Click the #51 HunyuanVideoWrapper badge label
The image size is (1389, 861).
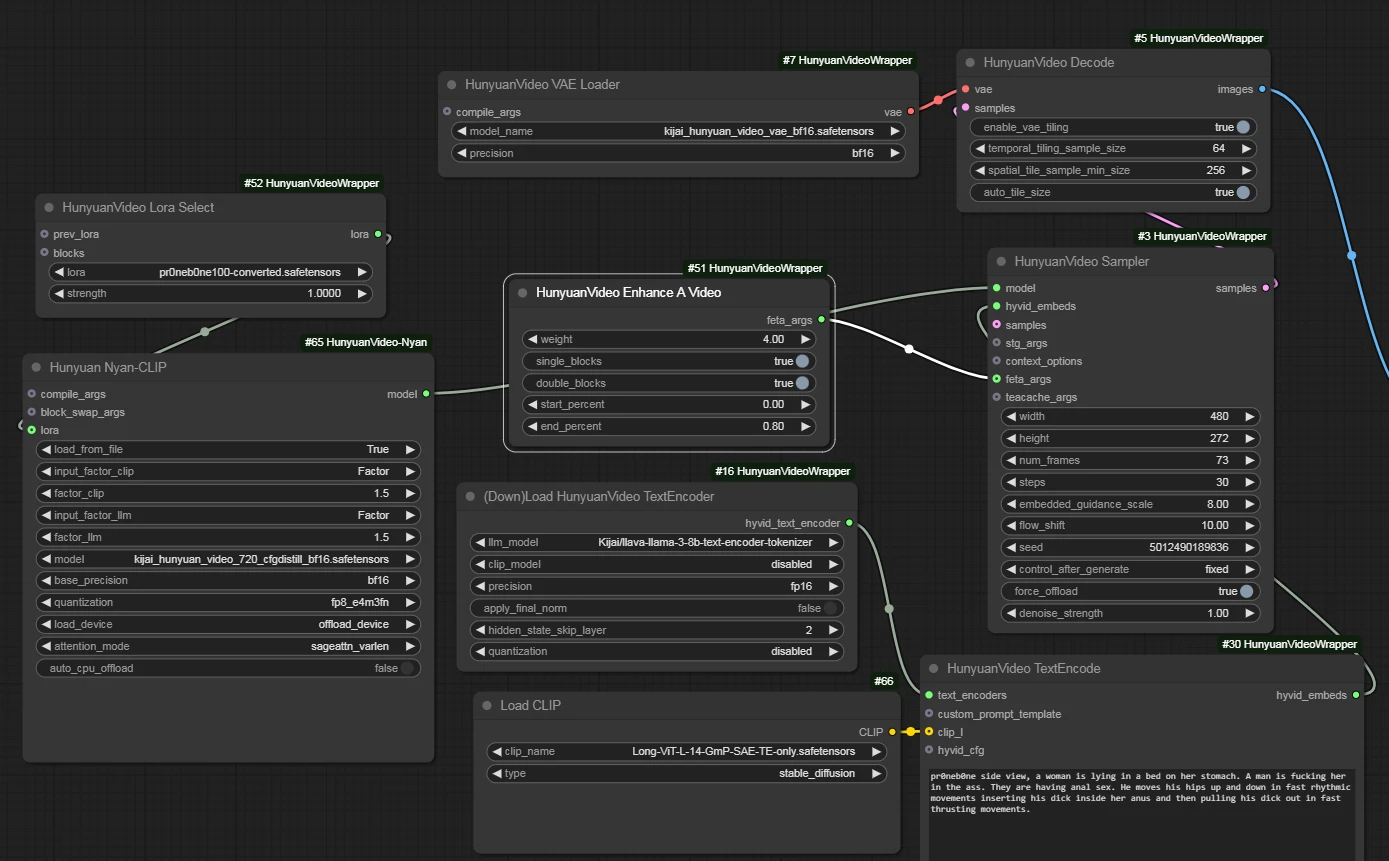point(755,268)
